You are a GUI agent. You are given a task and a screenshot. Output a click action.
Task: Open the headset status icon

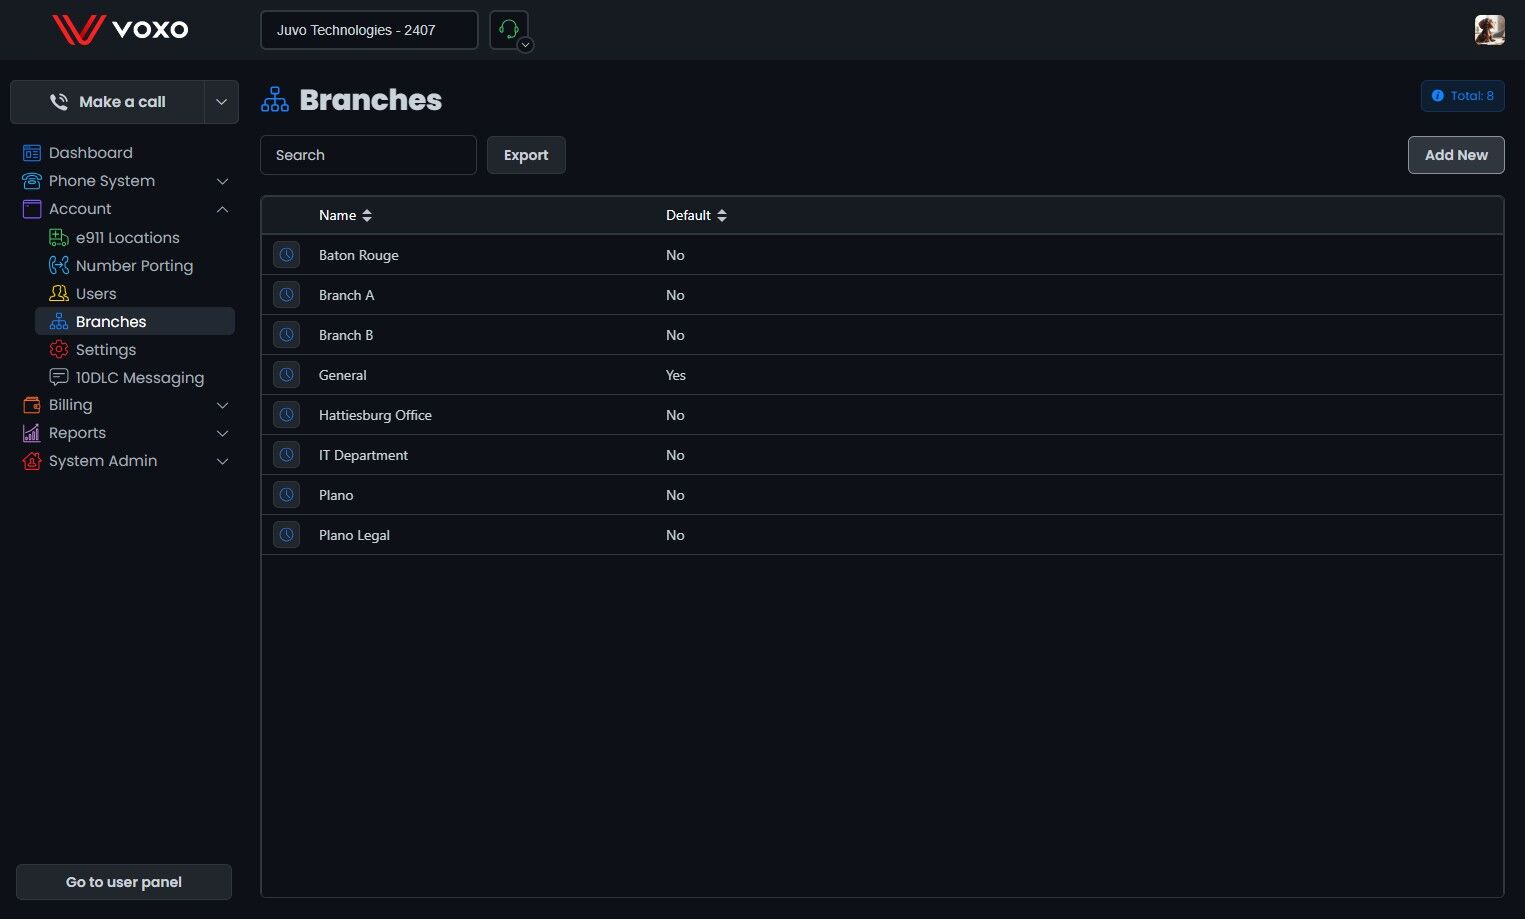click(x=509, y=30)
